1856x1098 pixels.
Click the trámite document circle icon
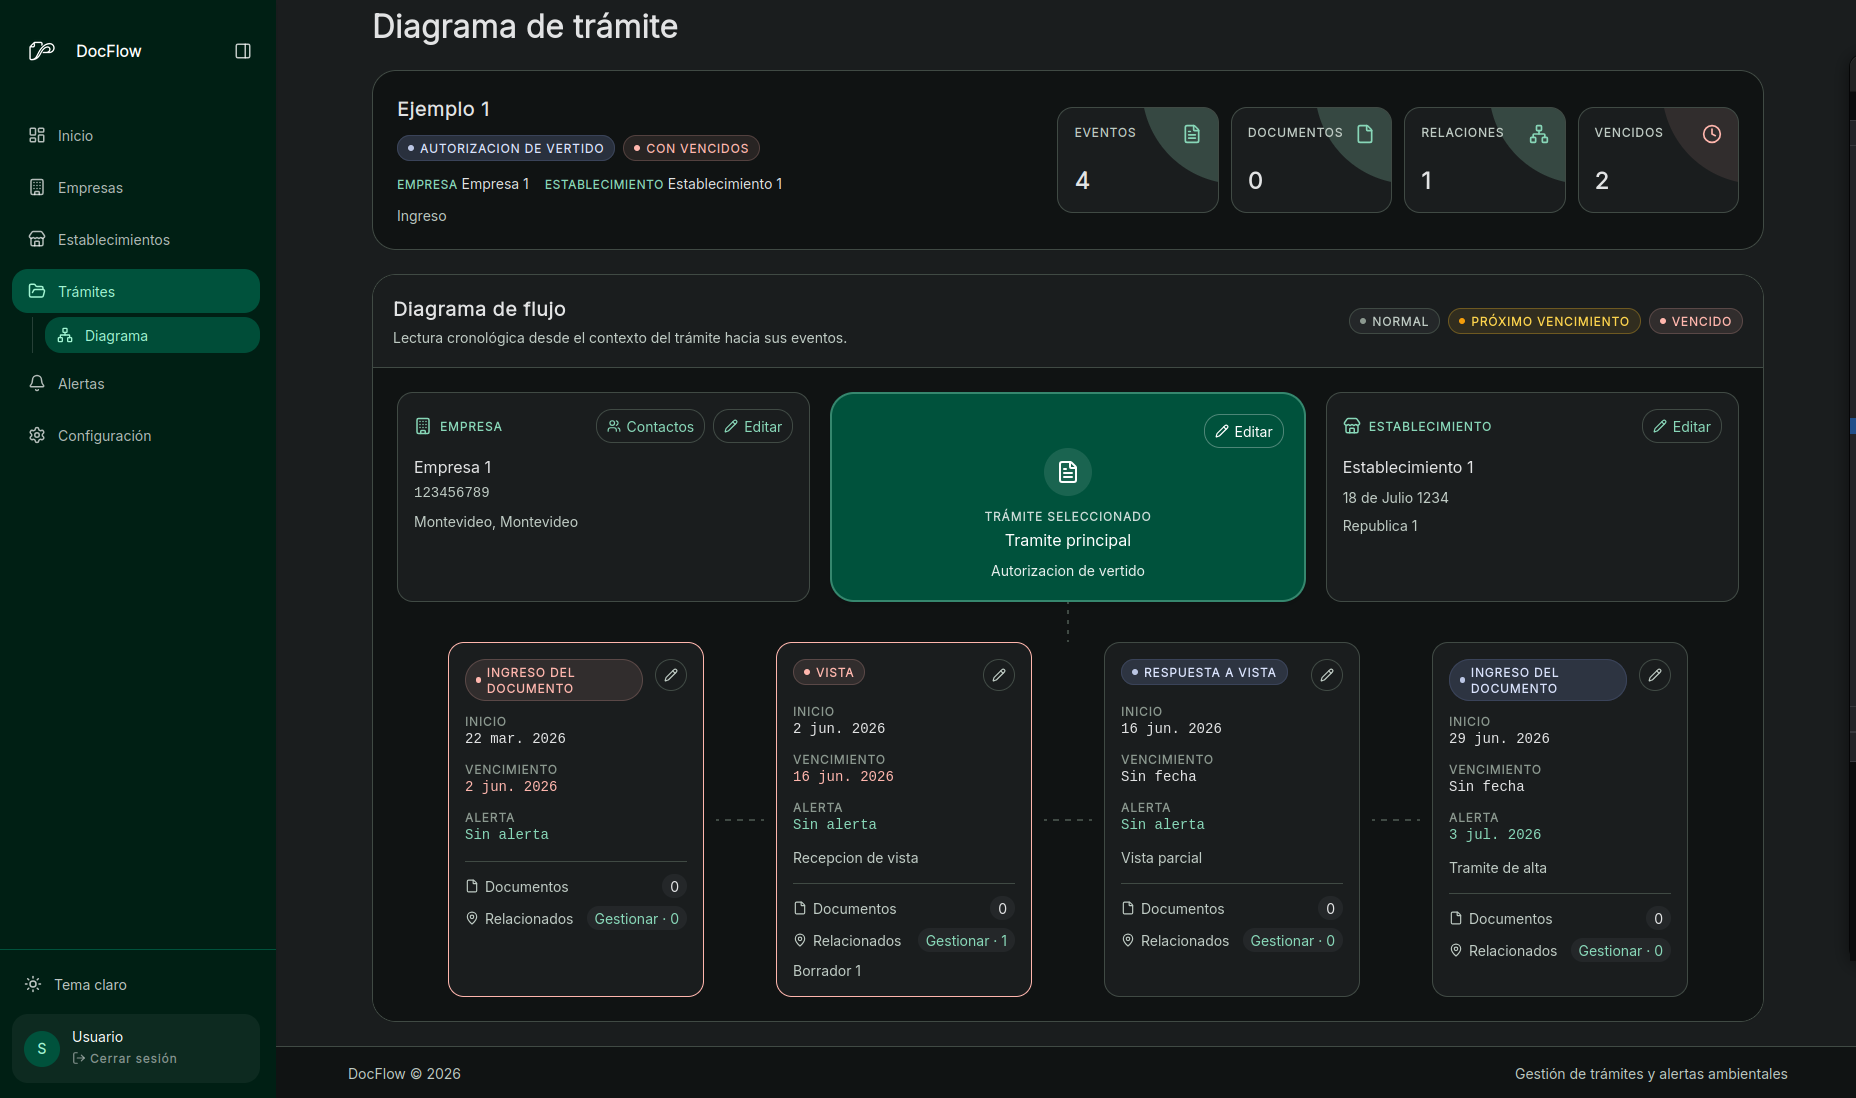click(1068, 472)
